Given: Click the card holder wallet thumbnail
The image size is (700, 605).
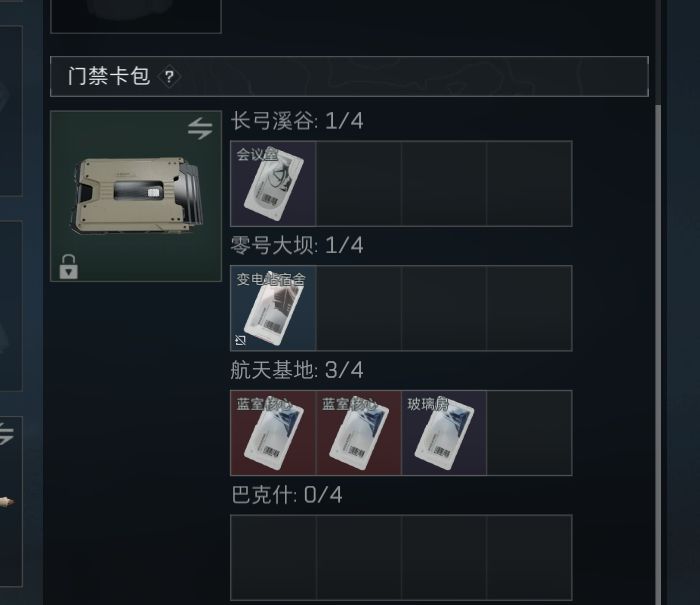Looking at the screenshot, I should [x=136, y=196].
